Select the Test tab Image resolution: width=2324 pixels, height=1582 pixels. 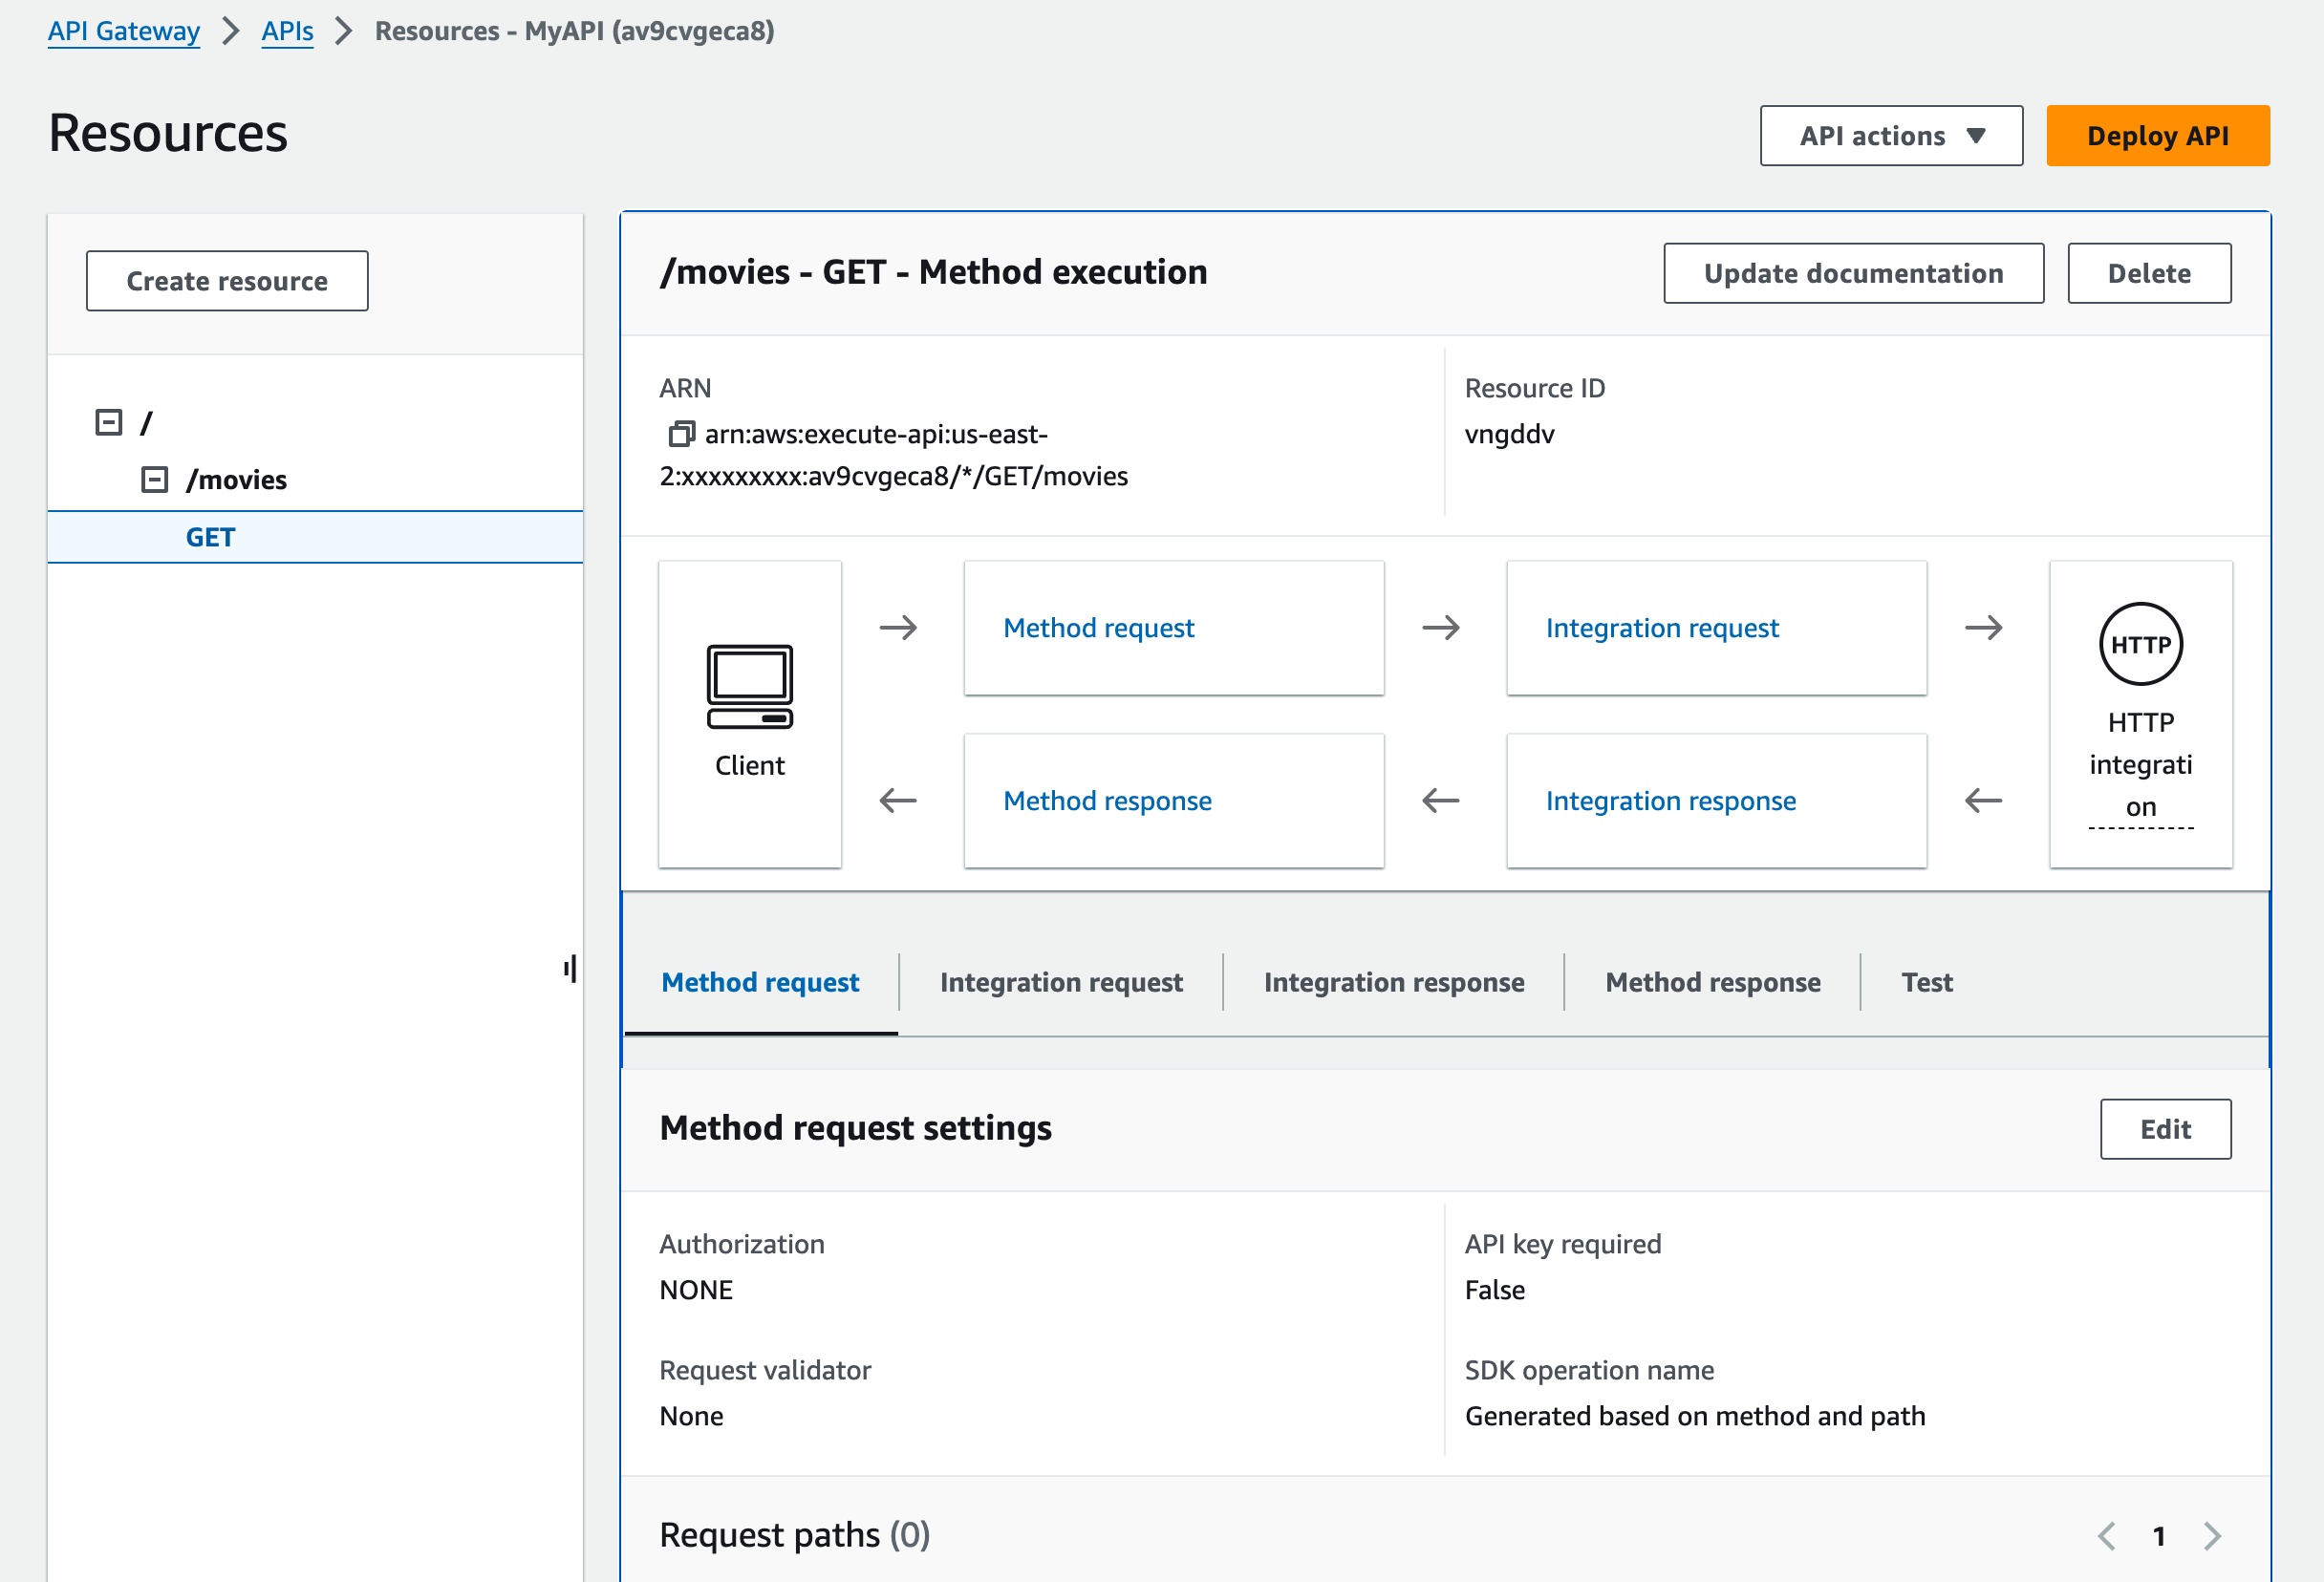1926,980
